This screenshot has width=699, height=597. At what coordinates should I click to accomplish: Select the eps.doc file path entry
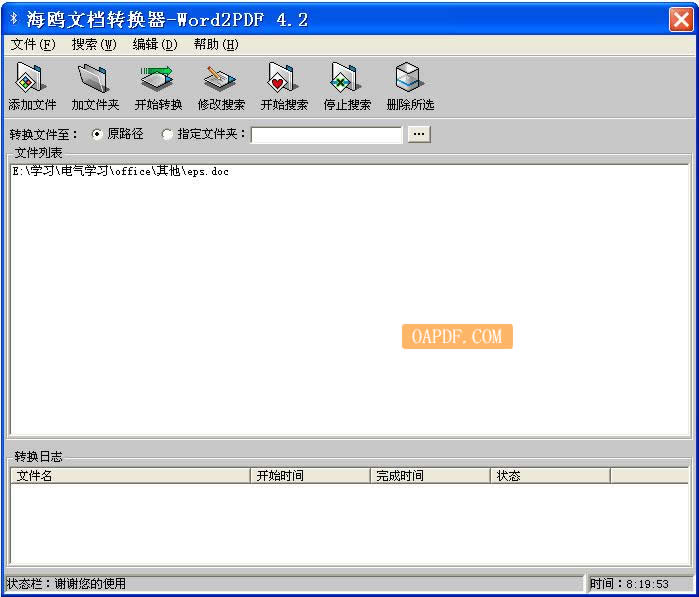[120, 171]
